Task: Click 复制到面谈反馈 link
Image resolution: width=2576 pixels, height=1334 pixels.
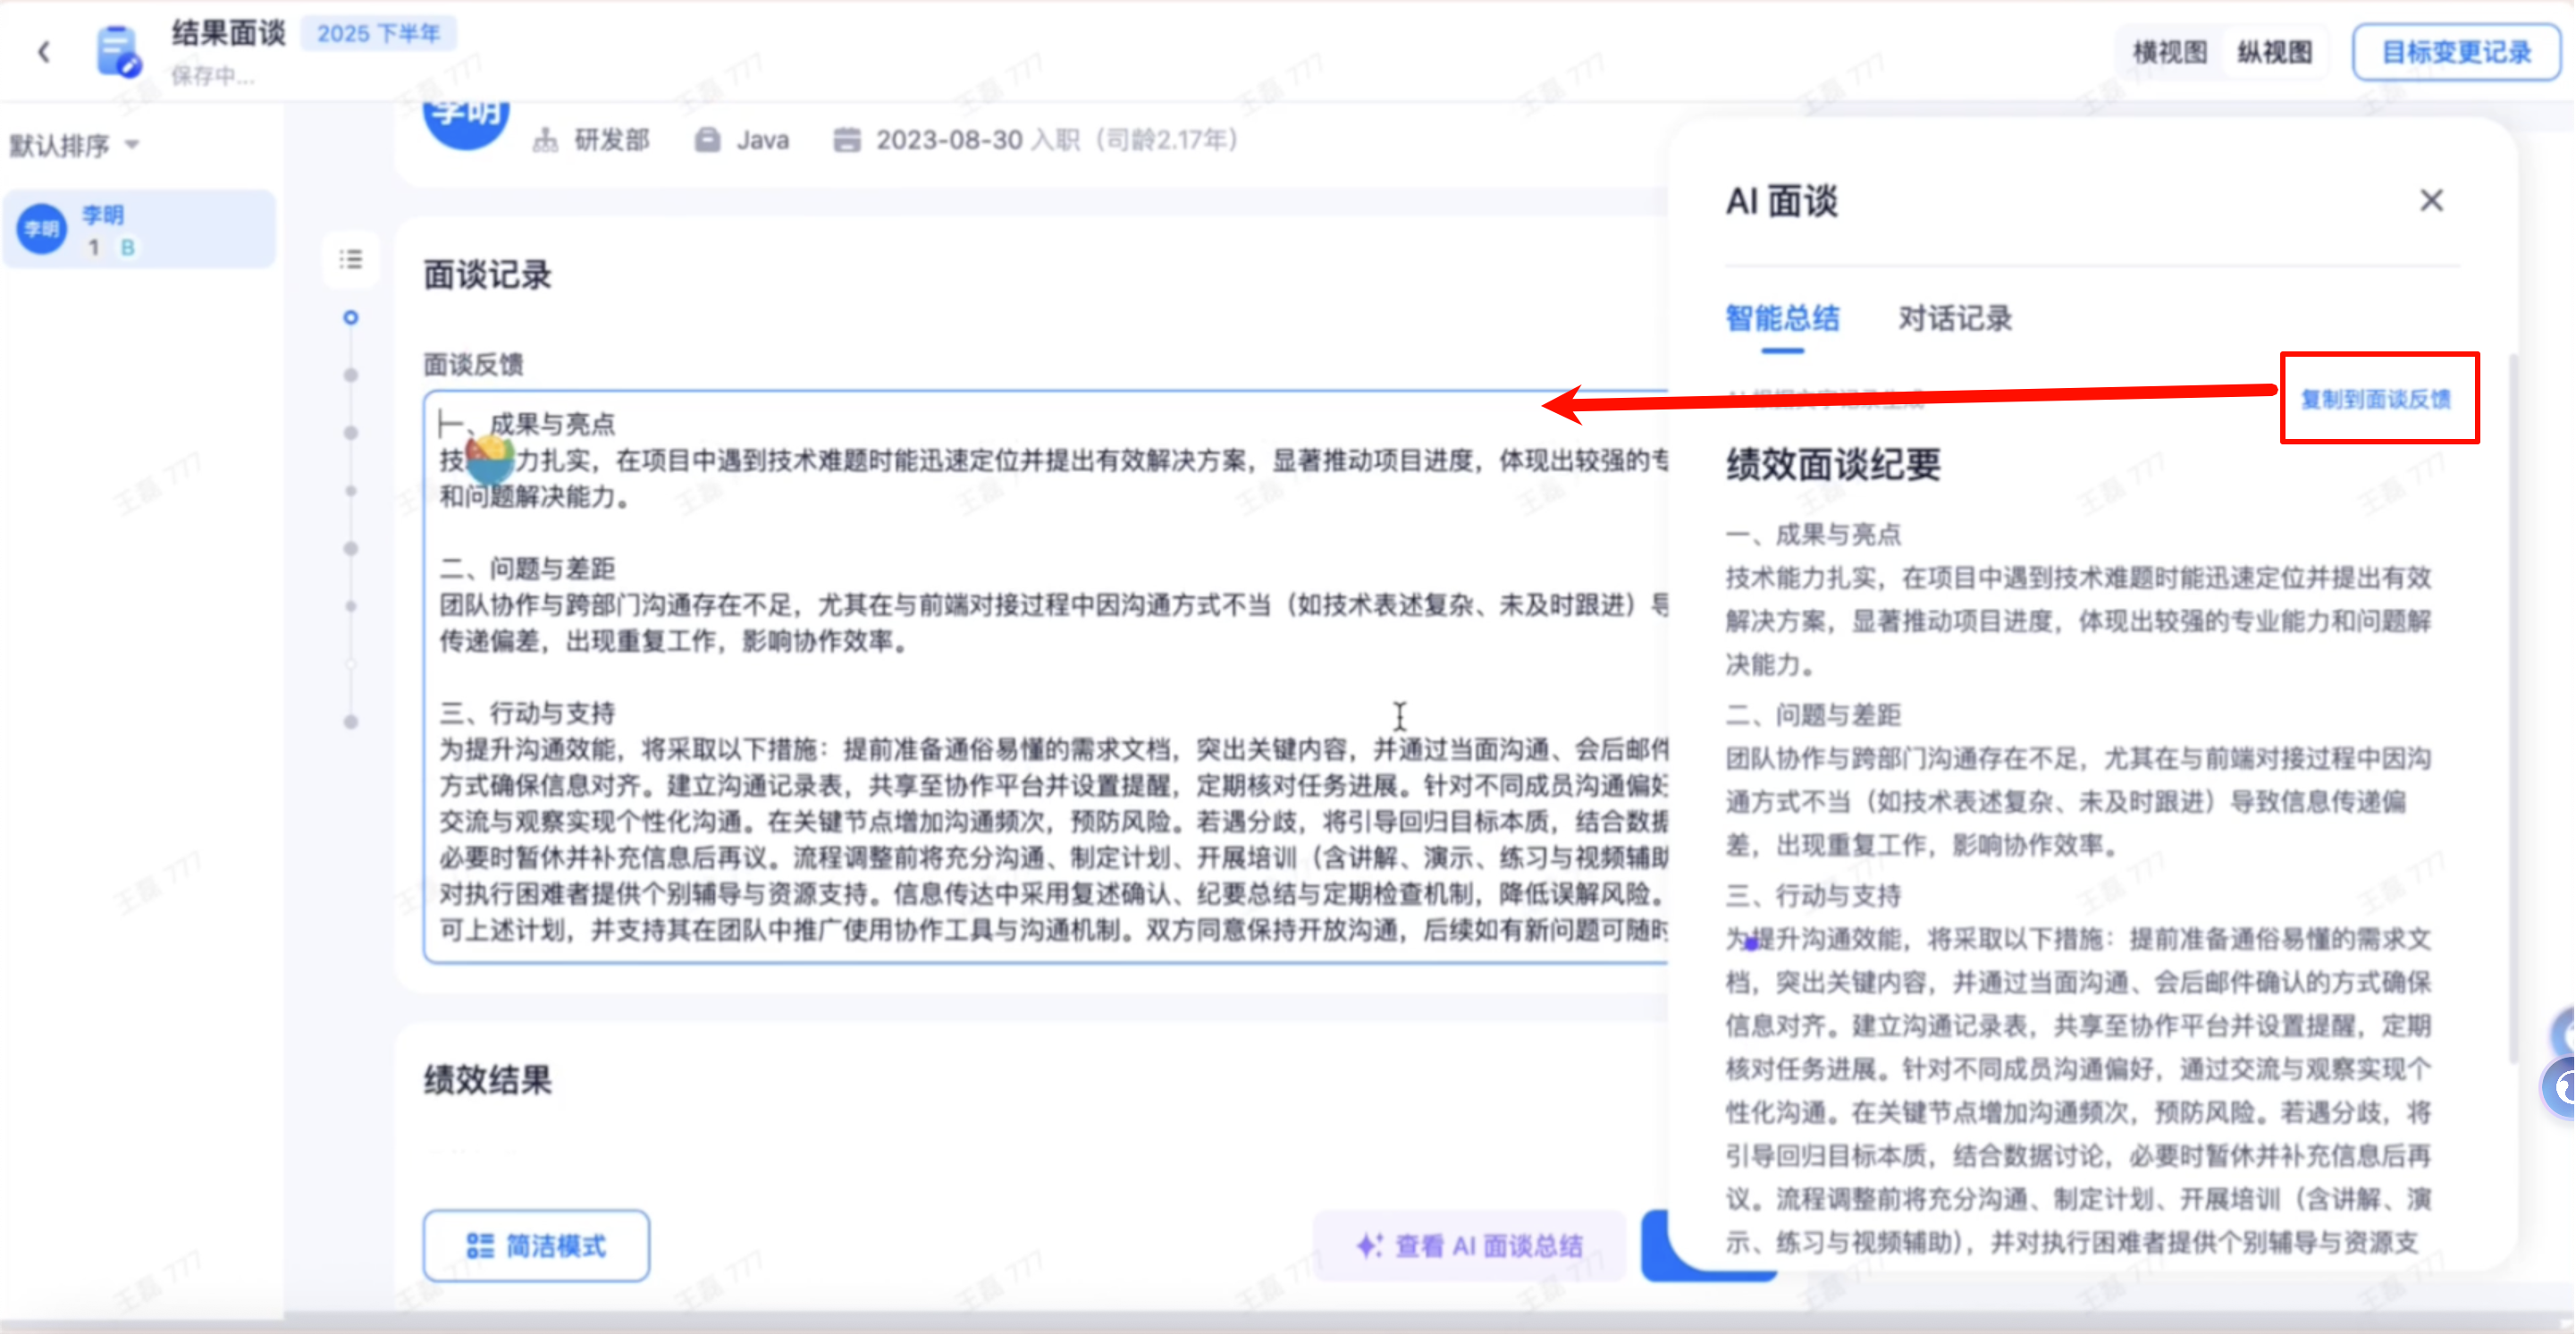Action: [x=2375, y=400]
